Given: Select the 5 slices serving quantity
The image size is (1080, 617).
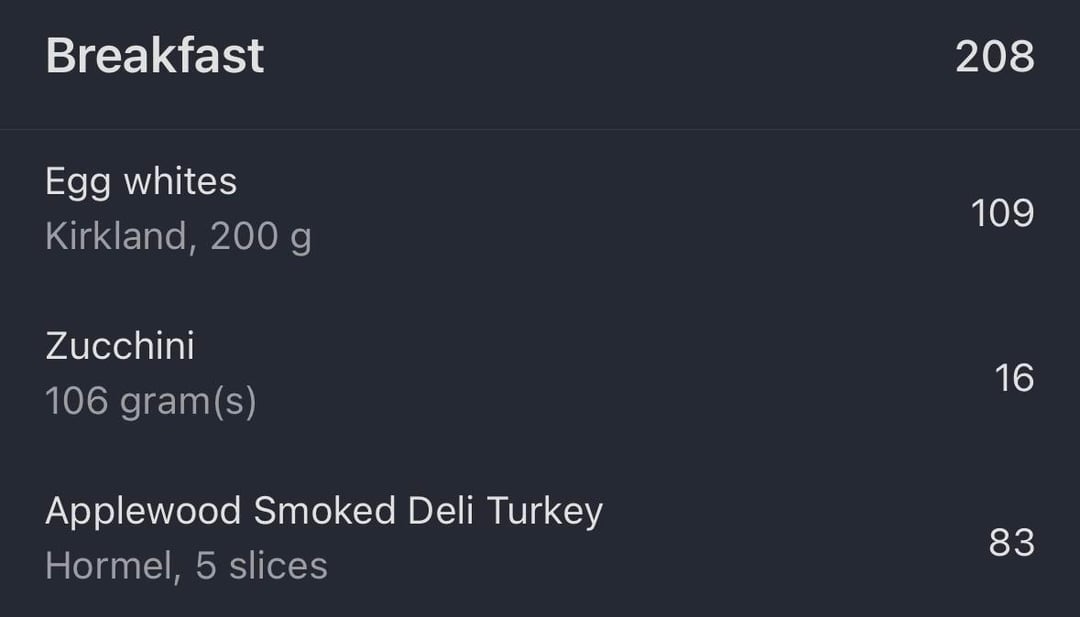Looking at the screenshot, I should [261, 567].
